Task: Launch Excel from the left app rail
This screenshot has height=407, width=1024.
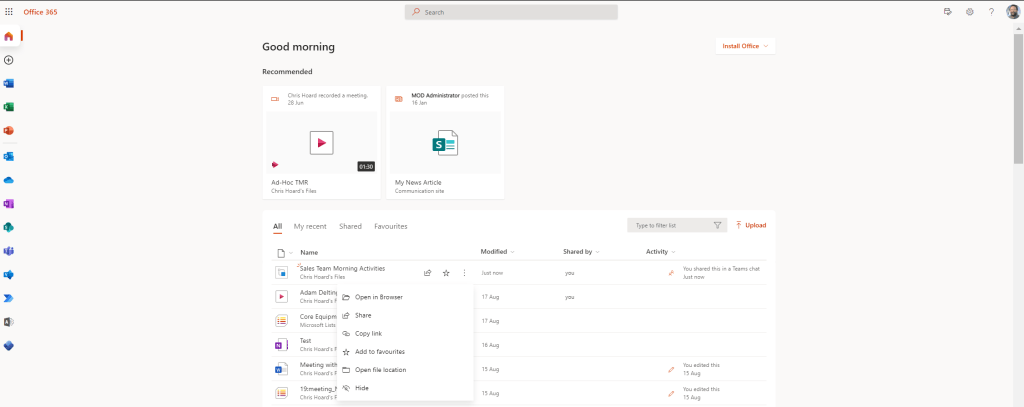Action: coord(9,107)
